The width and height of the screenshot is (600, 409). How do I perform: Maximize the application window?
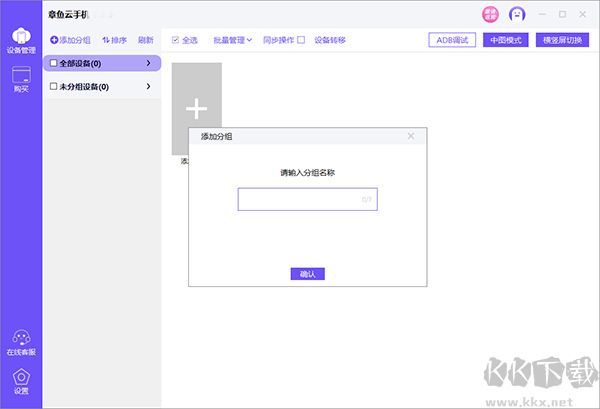pos(562,15)
